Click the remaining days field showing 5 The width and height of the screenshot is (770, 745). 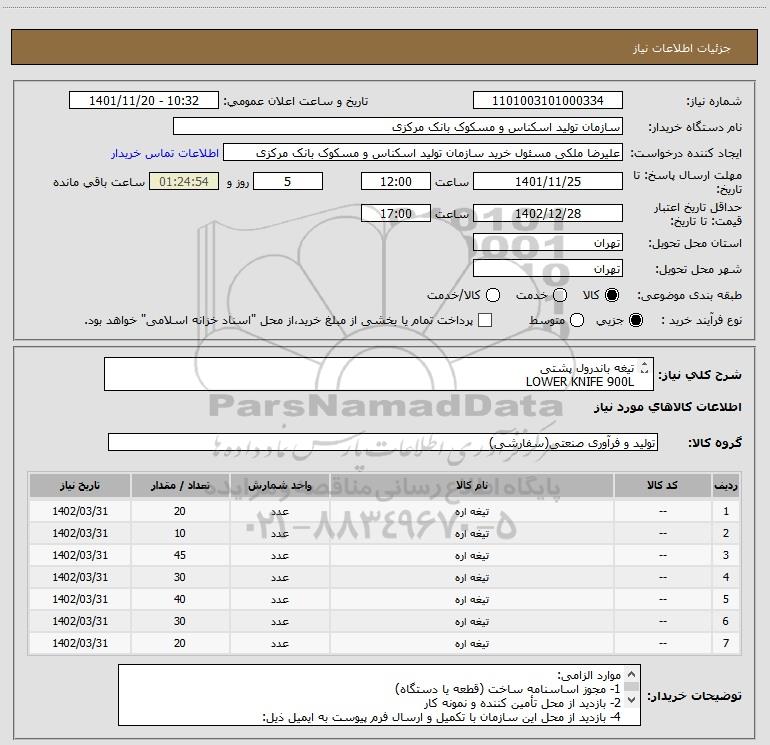click(288, 181)
